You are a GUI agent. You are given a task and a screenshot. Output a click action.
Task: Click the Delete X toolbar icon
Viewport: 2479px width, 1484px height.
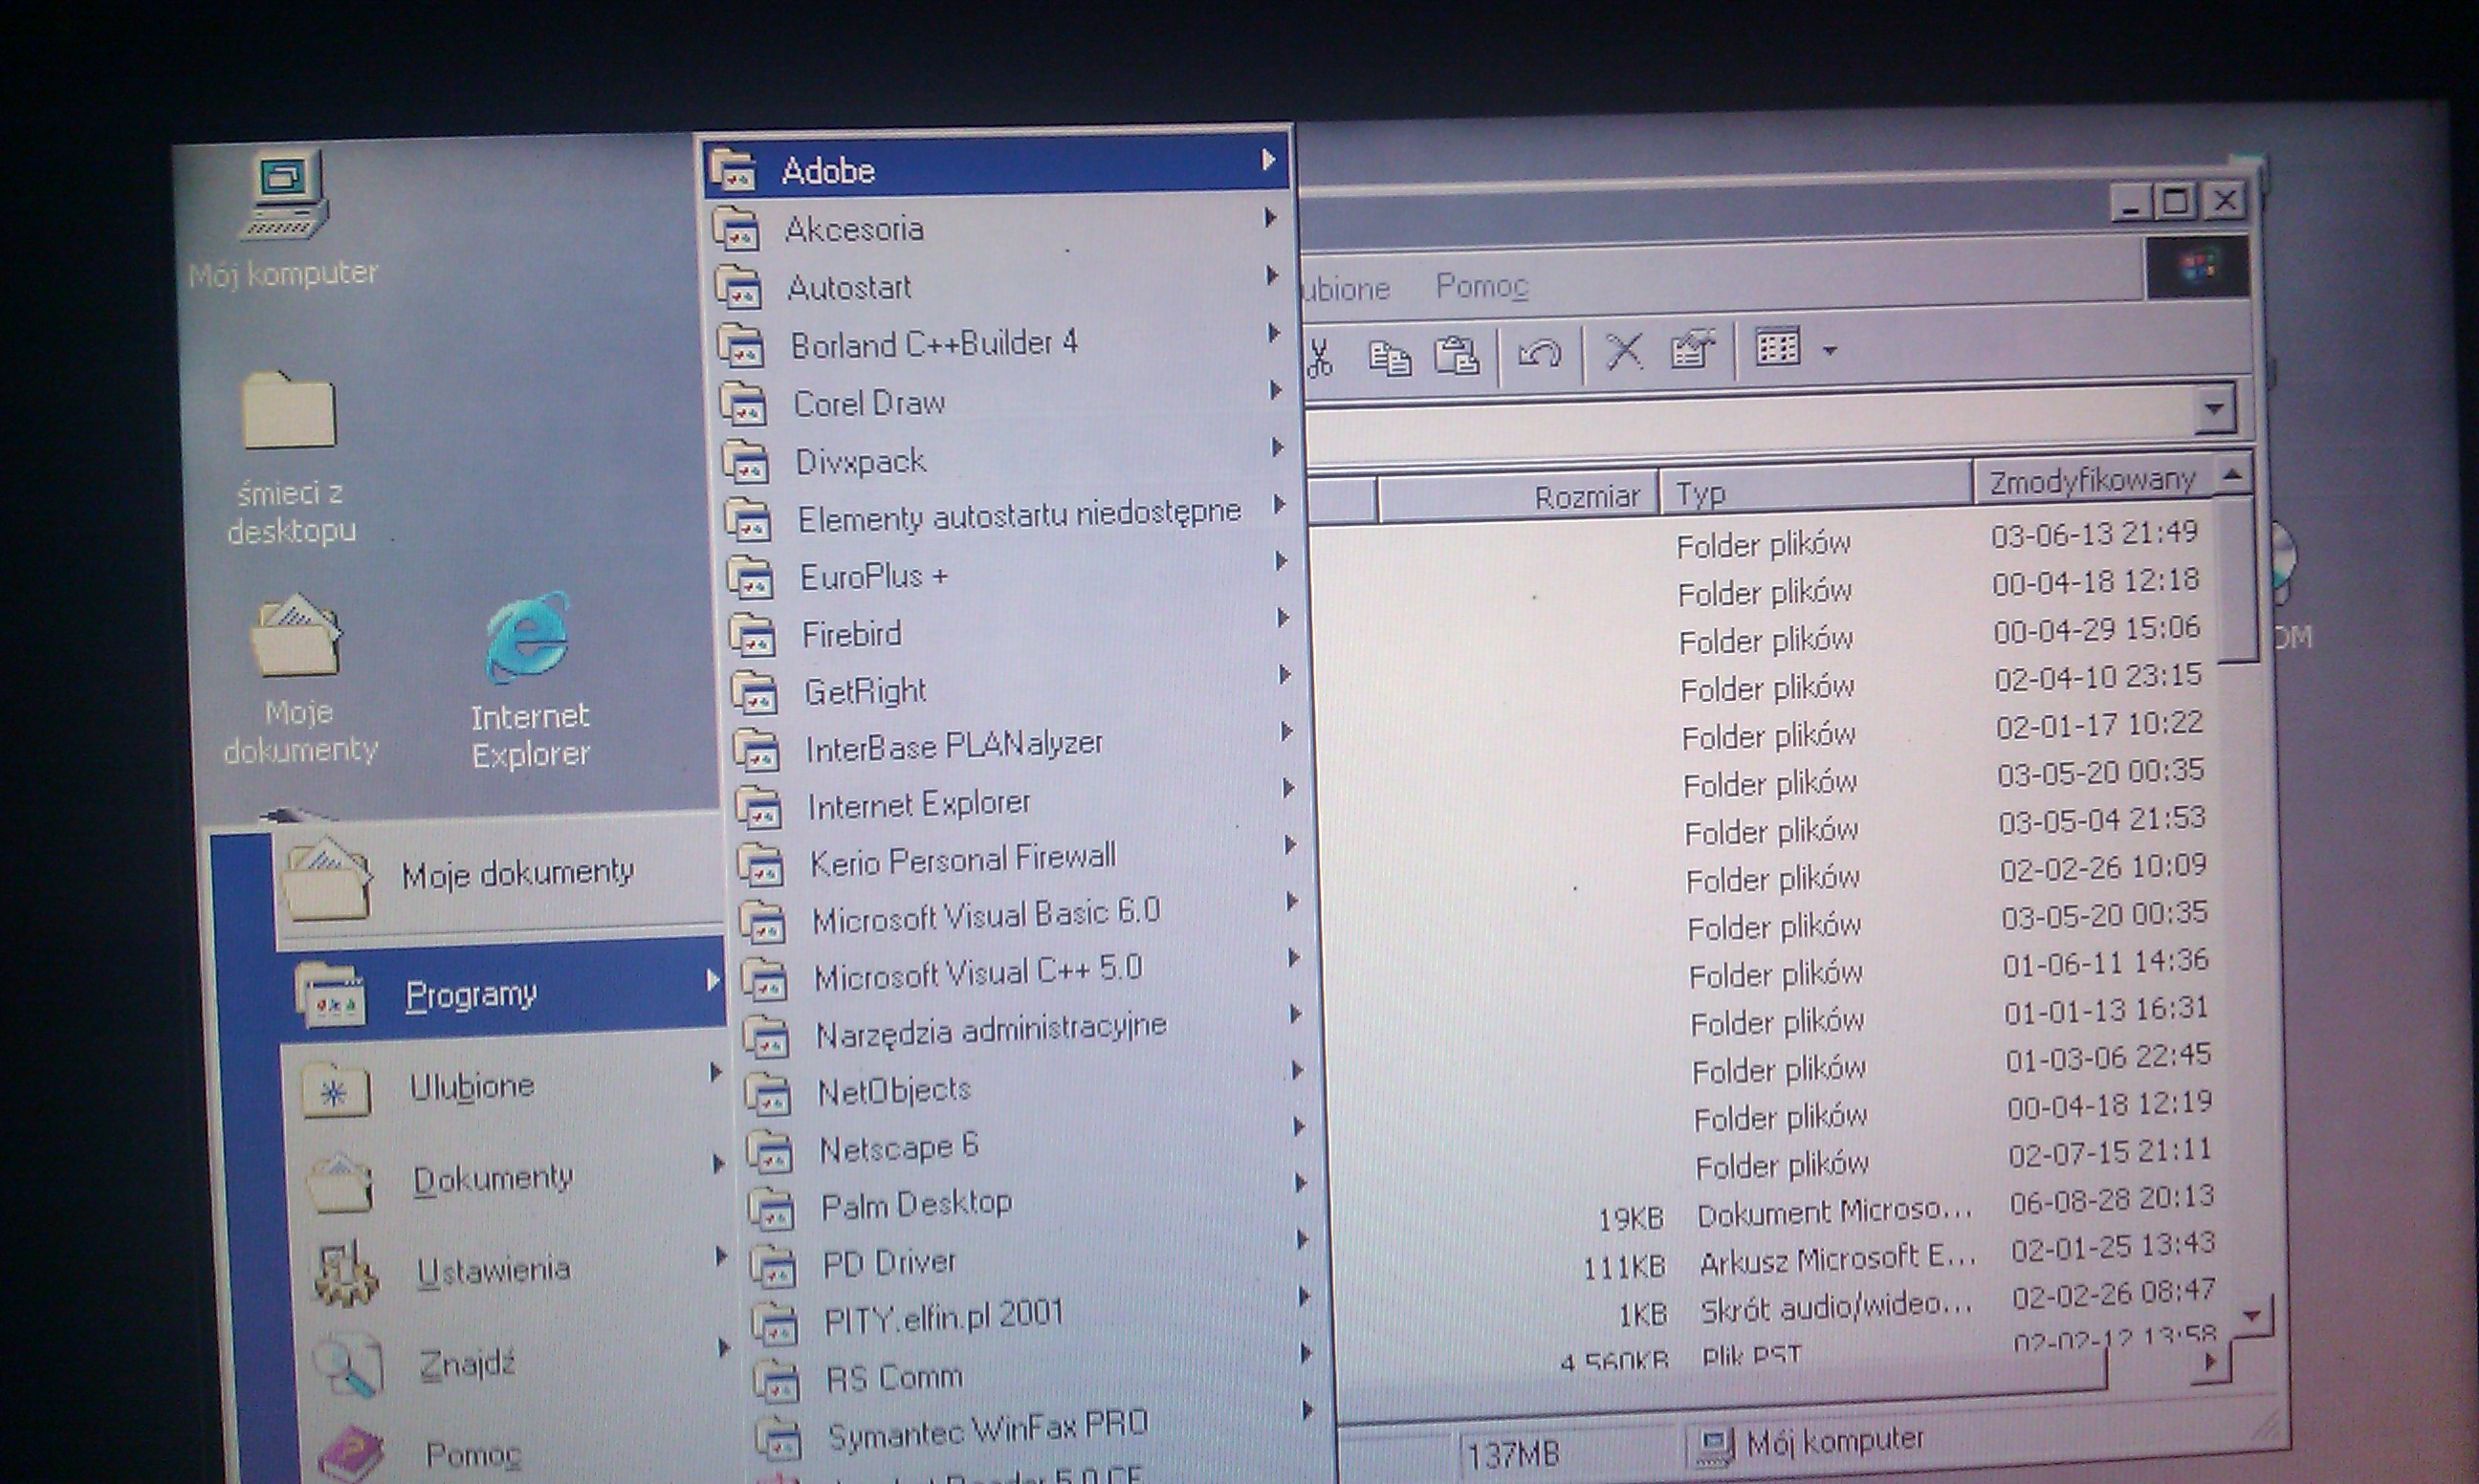point(1623,351)
